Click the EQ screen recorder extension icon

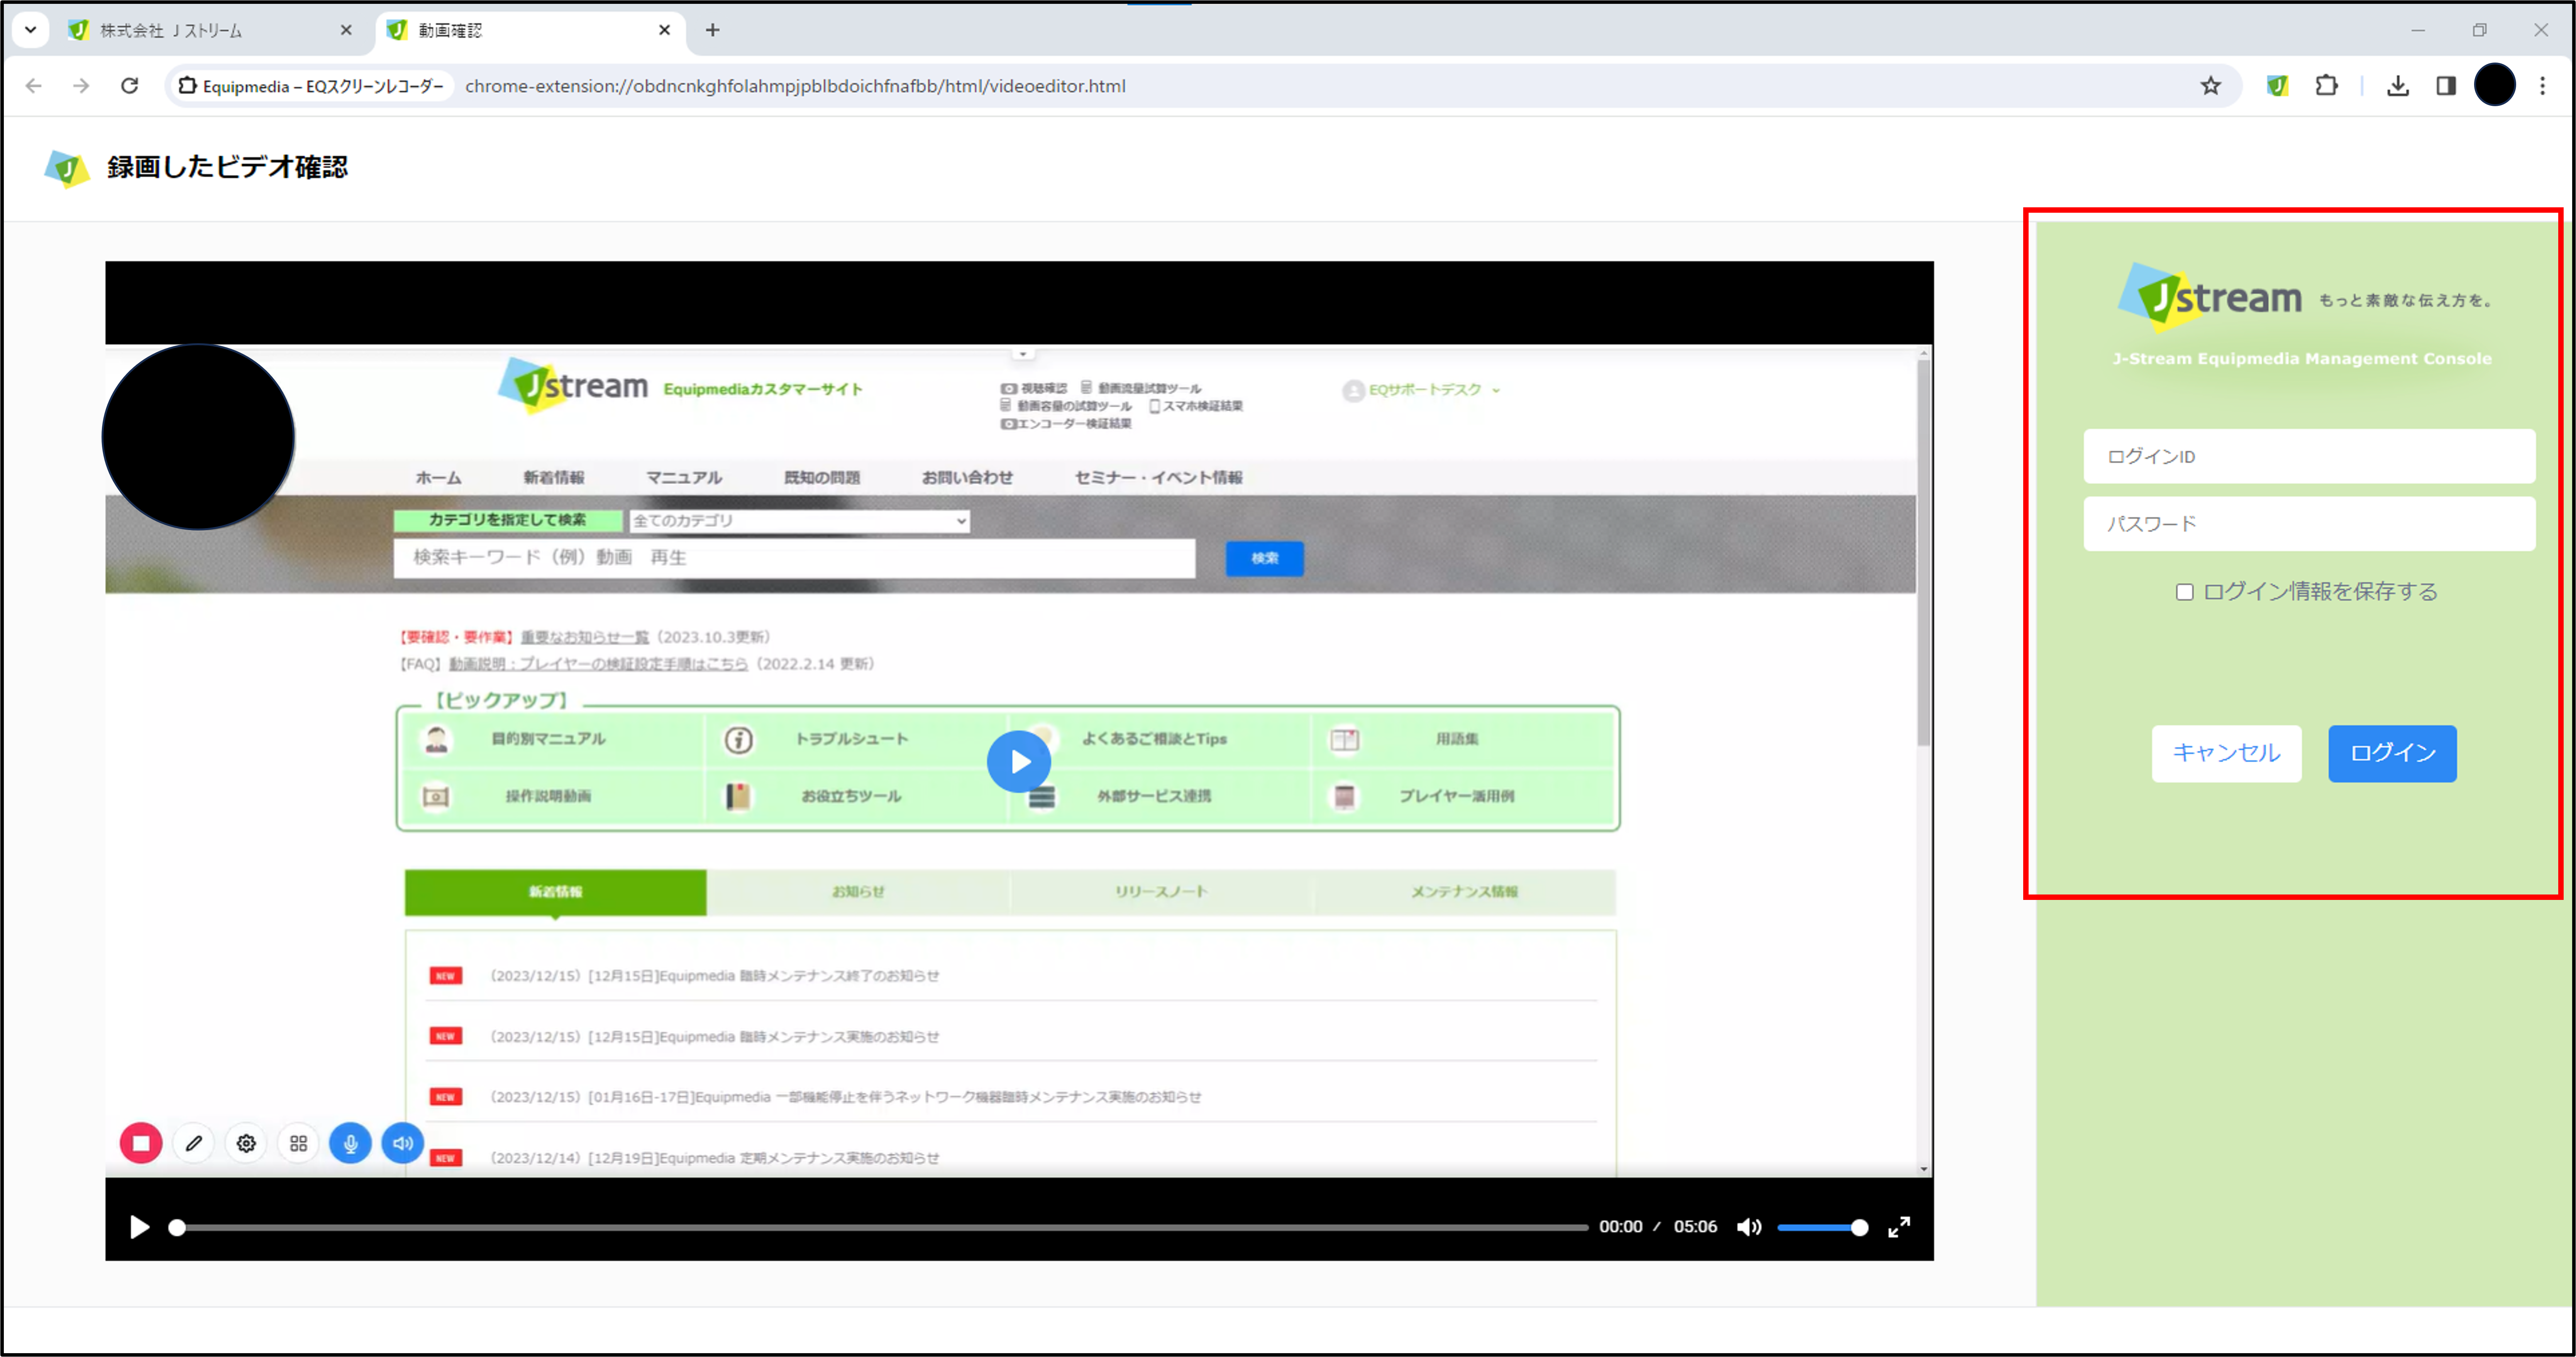click(x=2278, y=86)
